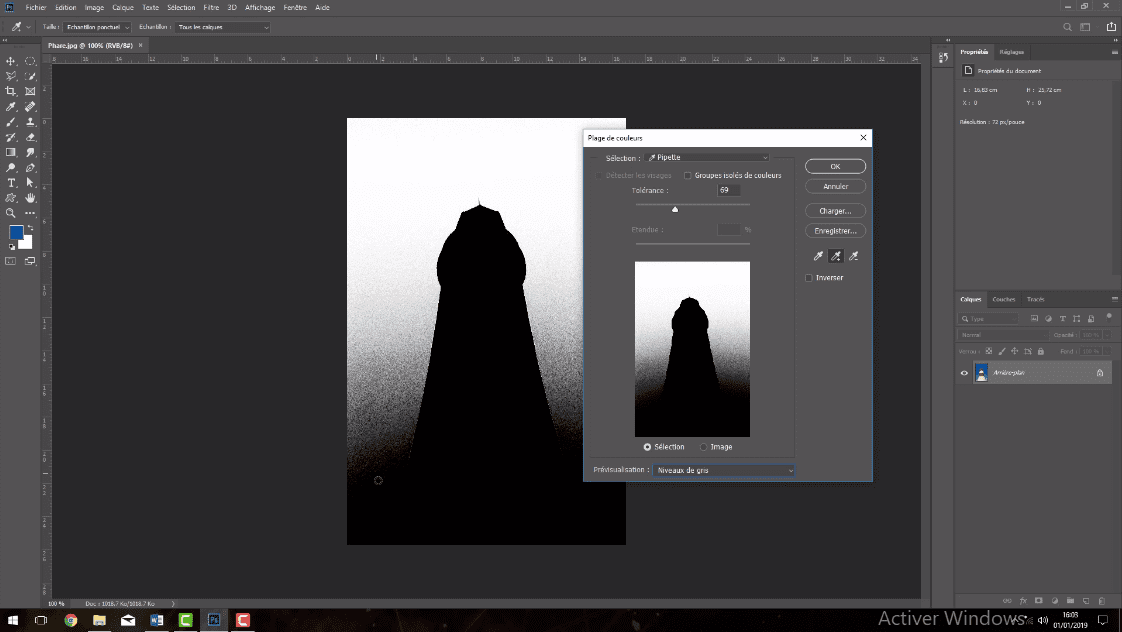Switch to the Couches tab

pos(1003,299)
